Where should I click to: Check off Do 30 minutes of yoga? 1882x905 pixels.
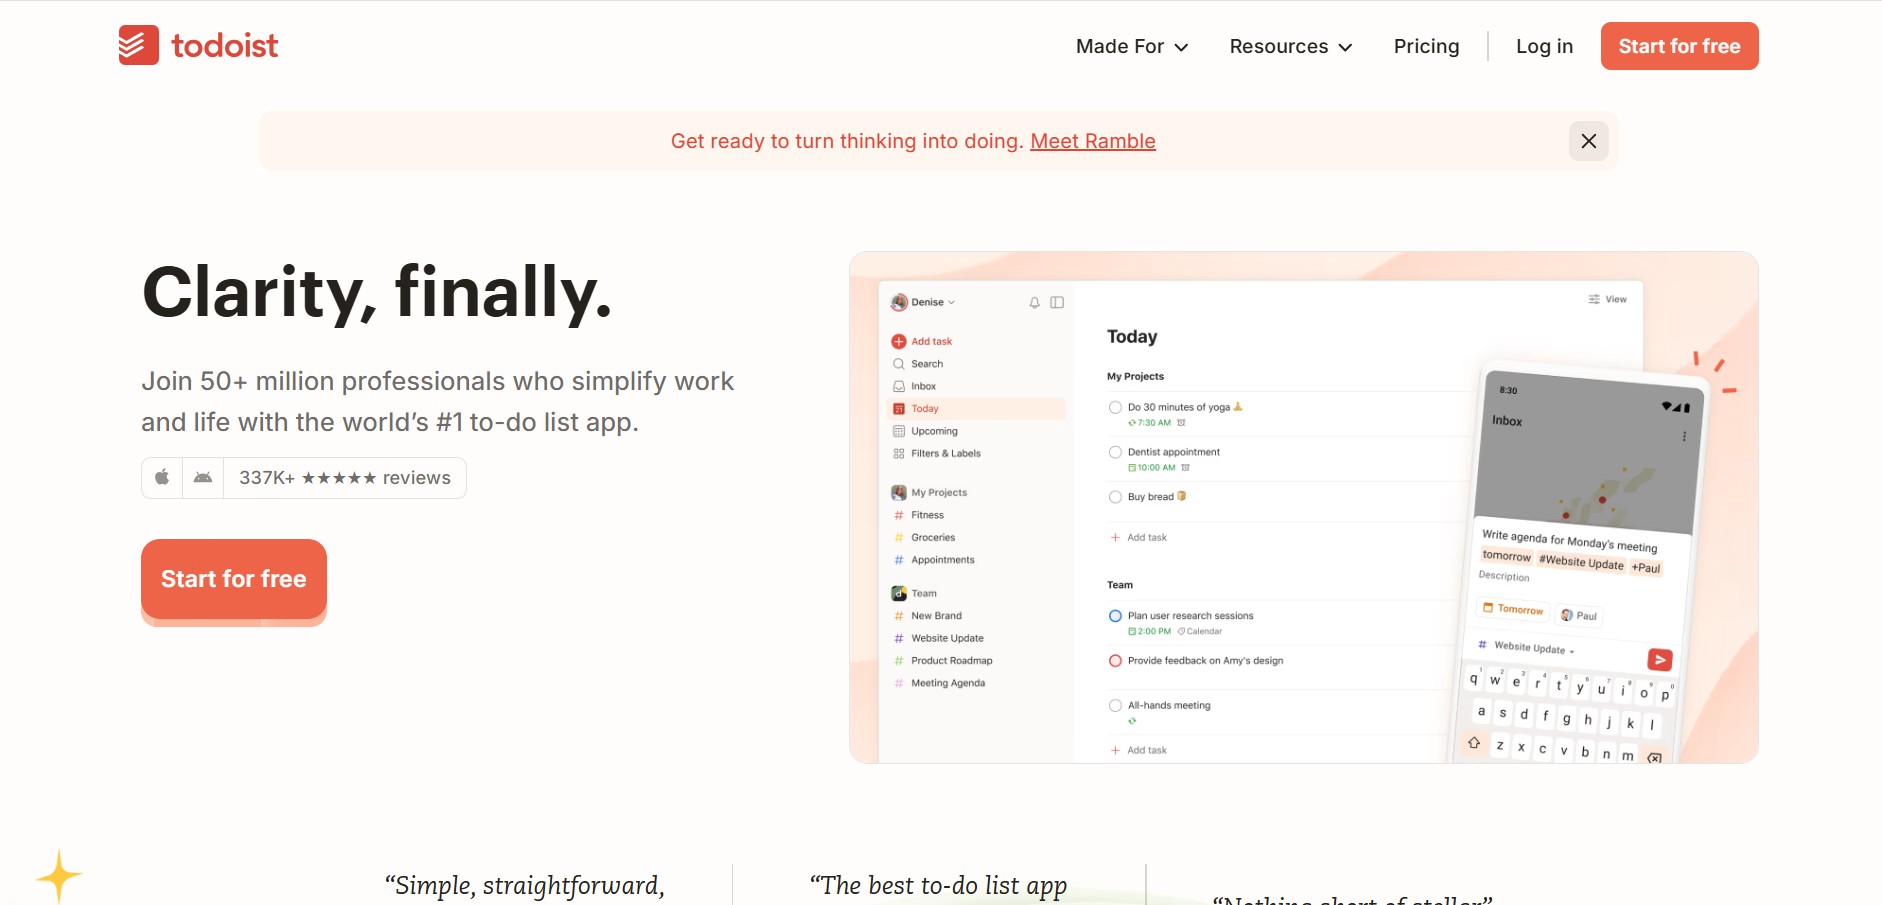(1115, 407)
